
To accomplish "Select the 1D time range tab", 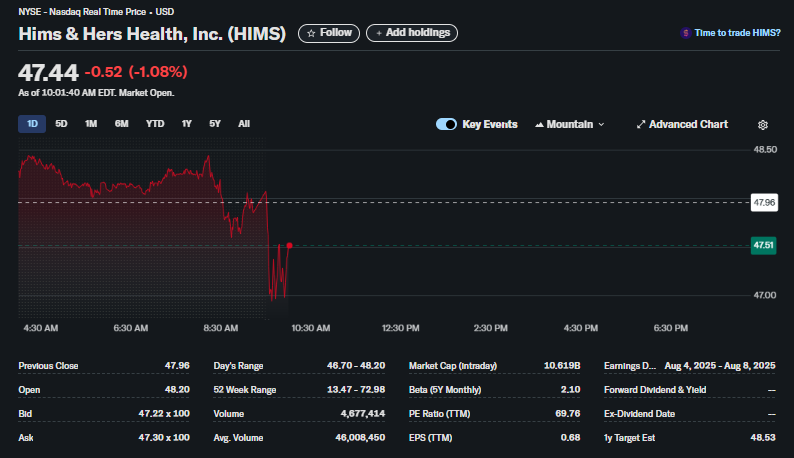I will tap(32, 124).
